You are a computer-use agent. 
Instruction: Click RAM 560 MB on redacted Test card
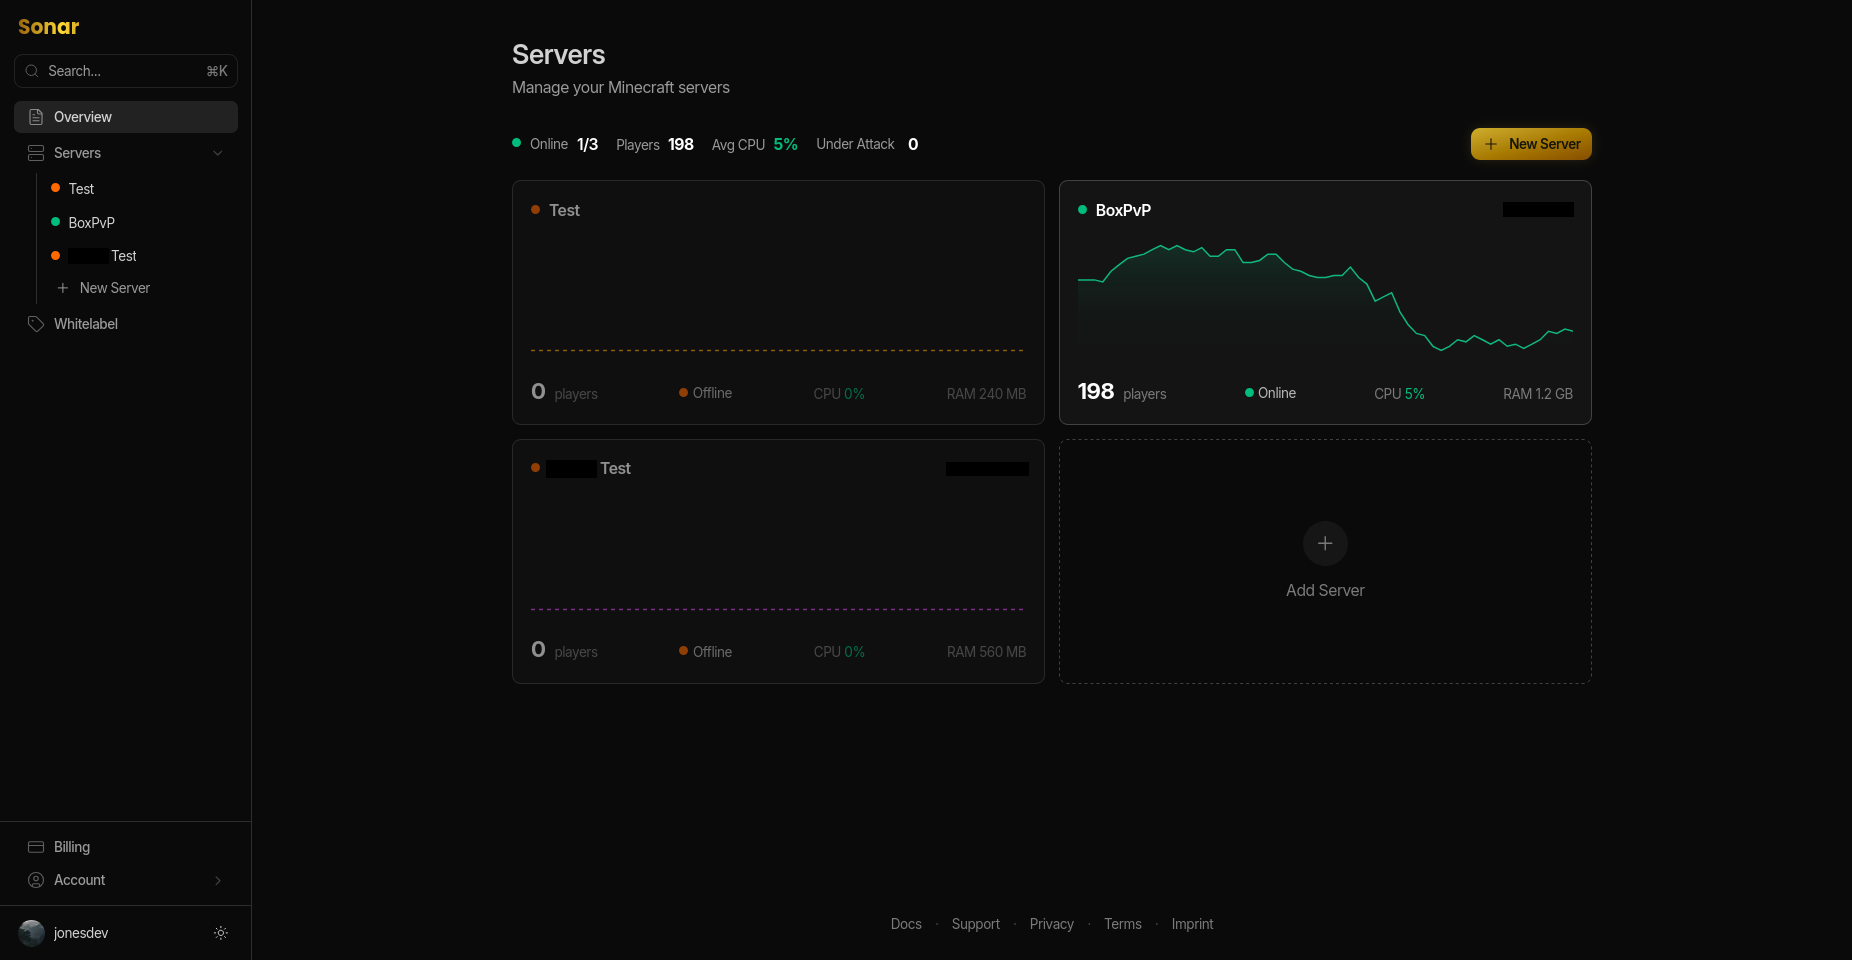(986, 652)
